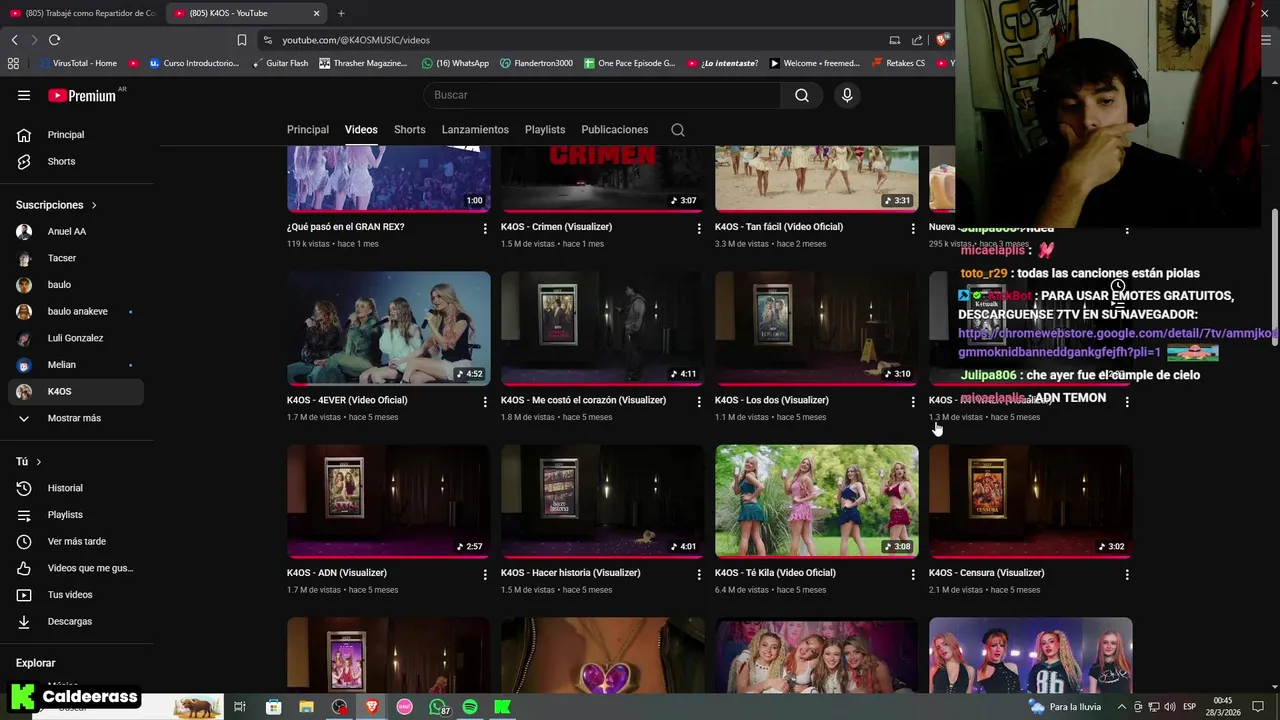Open the Playlists channel tab

point(545,130)
